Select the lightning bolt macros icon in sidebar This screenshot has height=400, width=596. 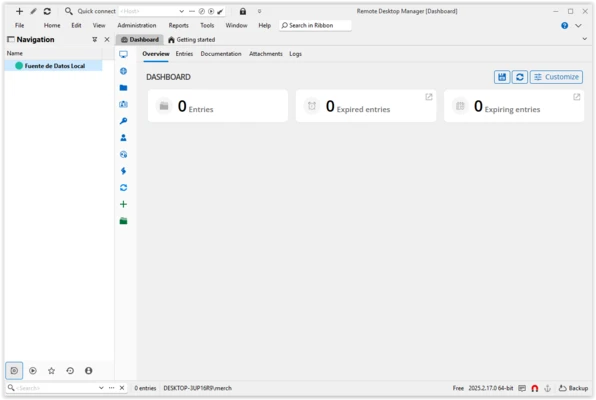coord(124,171)
